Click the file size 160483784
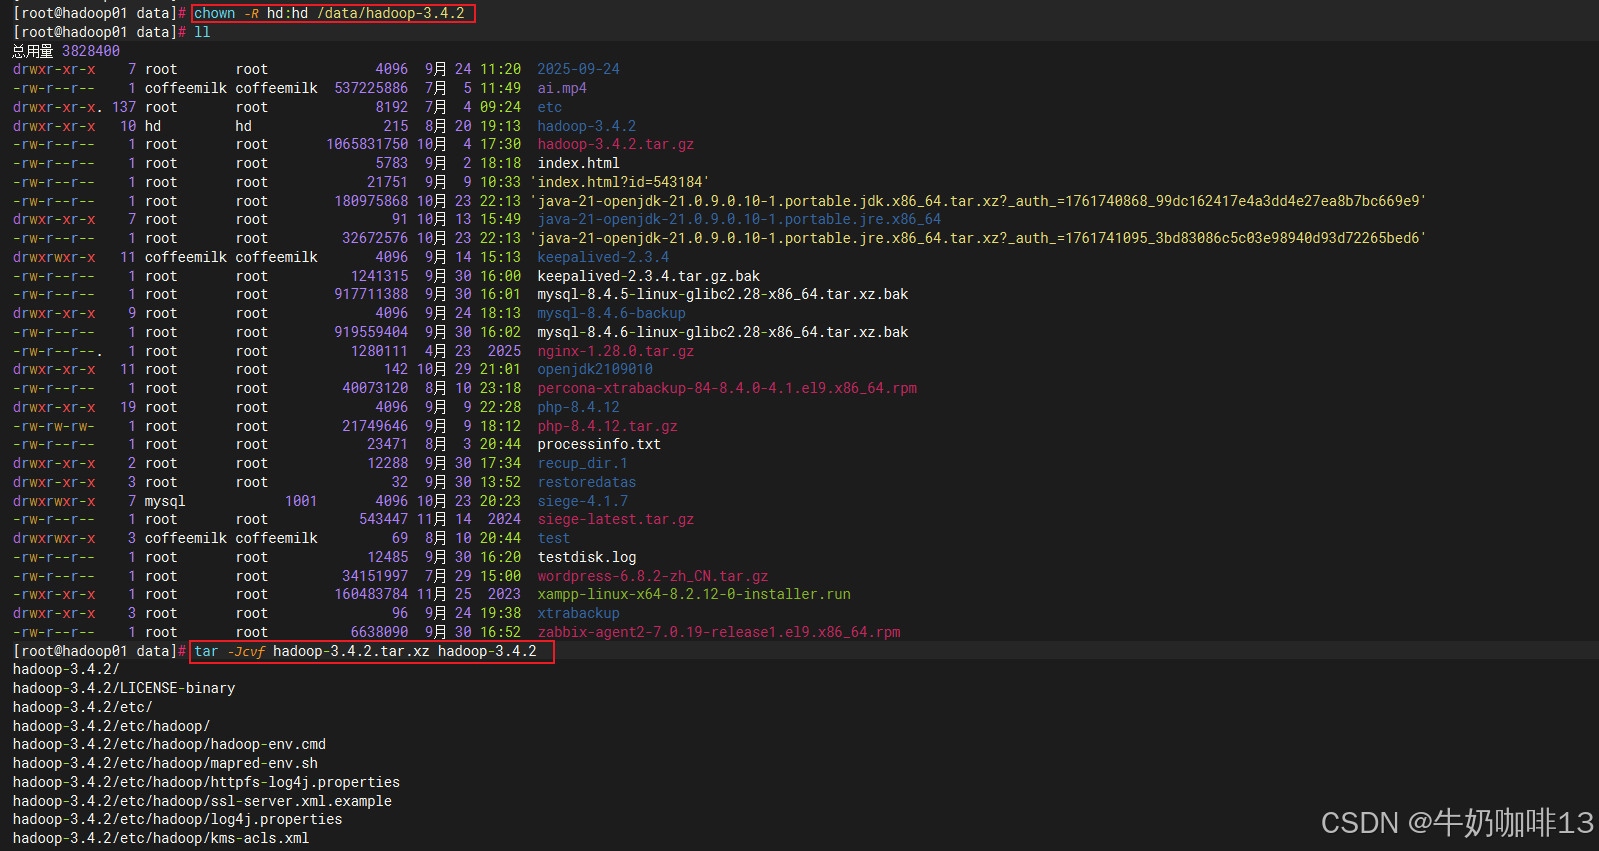1599x851 pixels. point(371,594)
